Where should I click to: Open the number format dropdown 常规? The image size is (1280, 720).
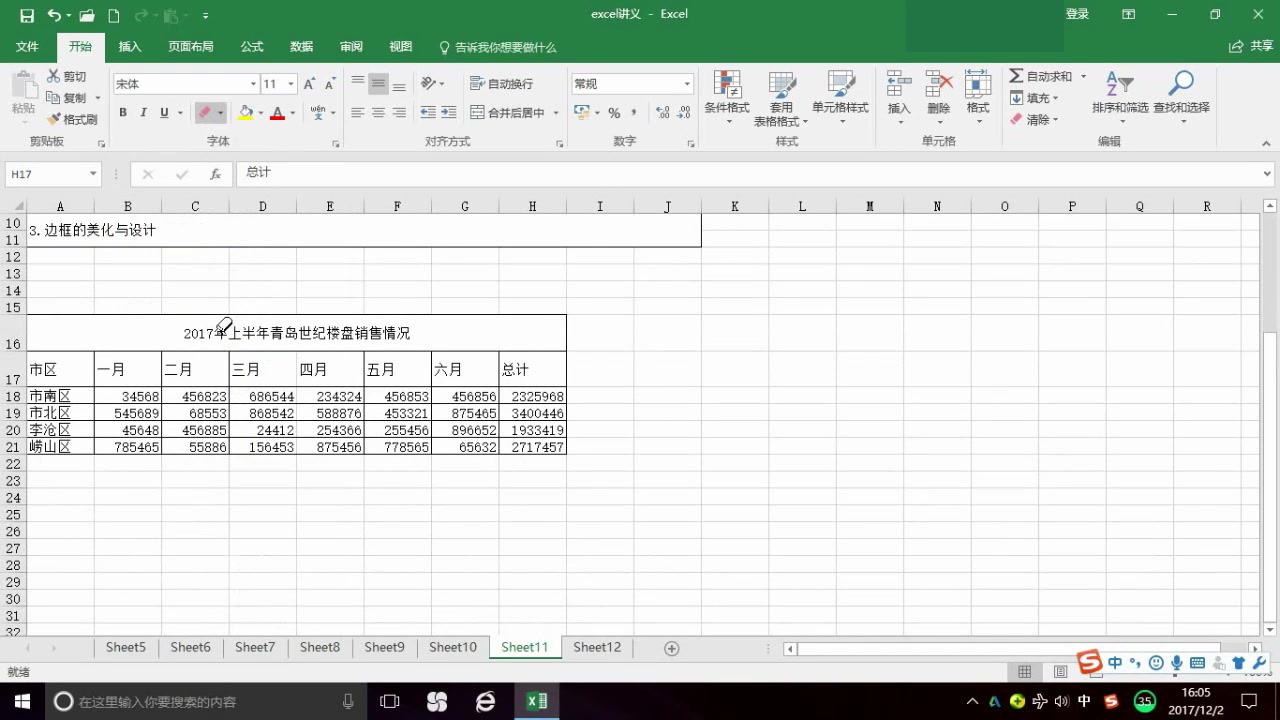click(687, 84)
